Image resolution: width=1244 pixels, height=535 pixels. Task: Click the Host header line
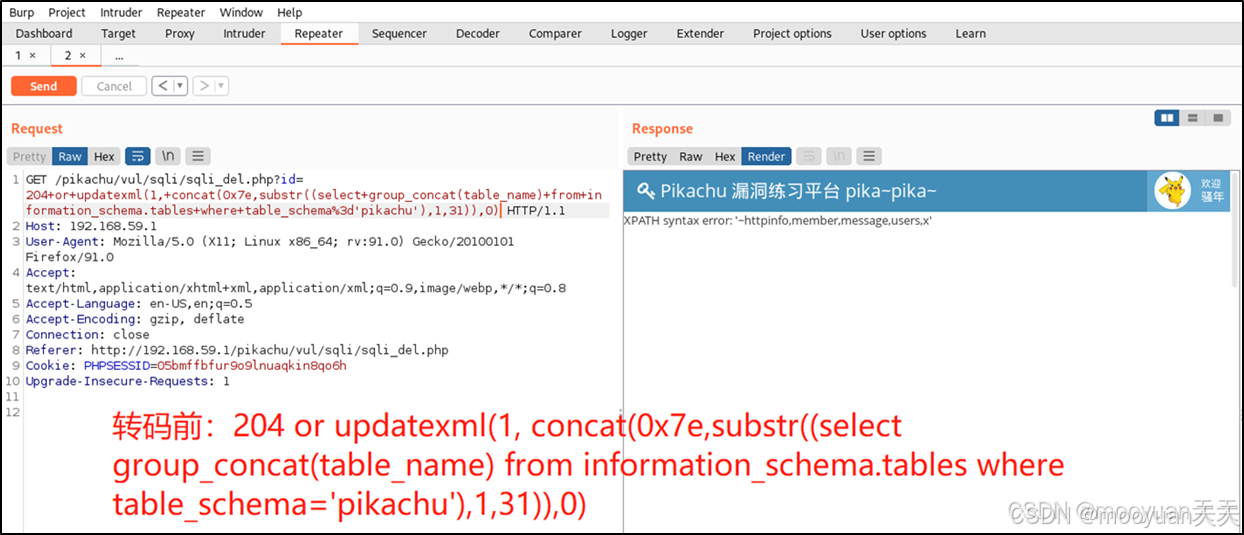[x=91, y=226]
